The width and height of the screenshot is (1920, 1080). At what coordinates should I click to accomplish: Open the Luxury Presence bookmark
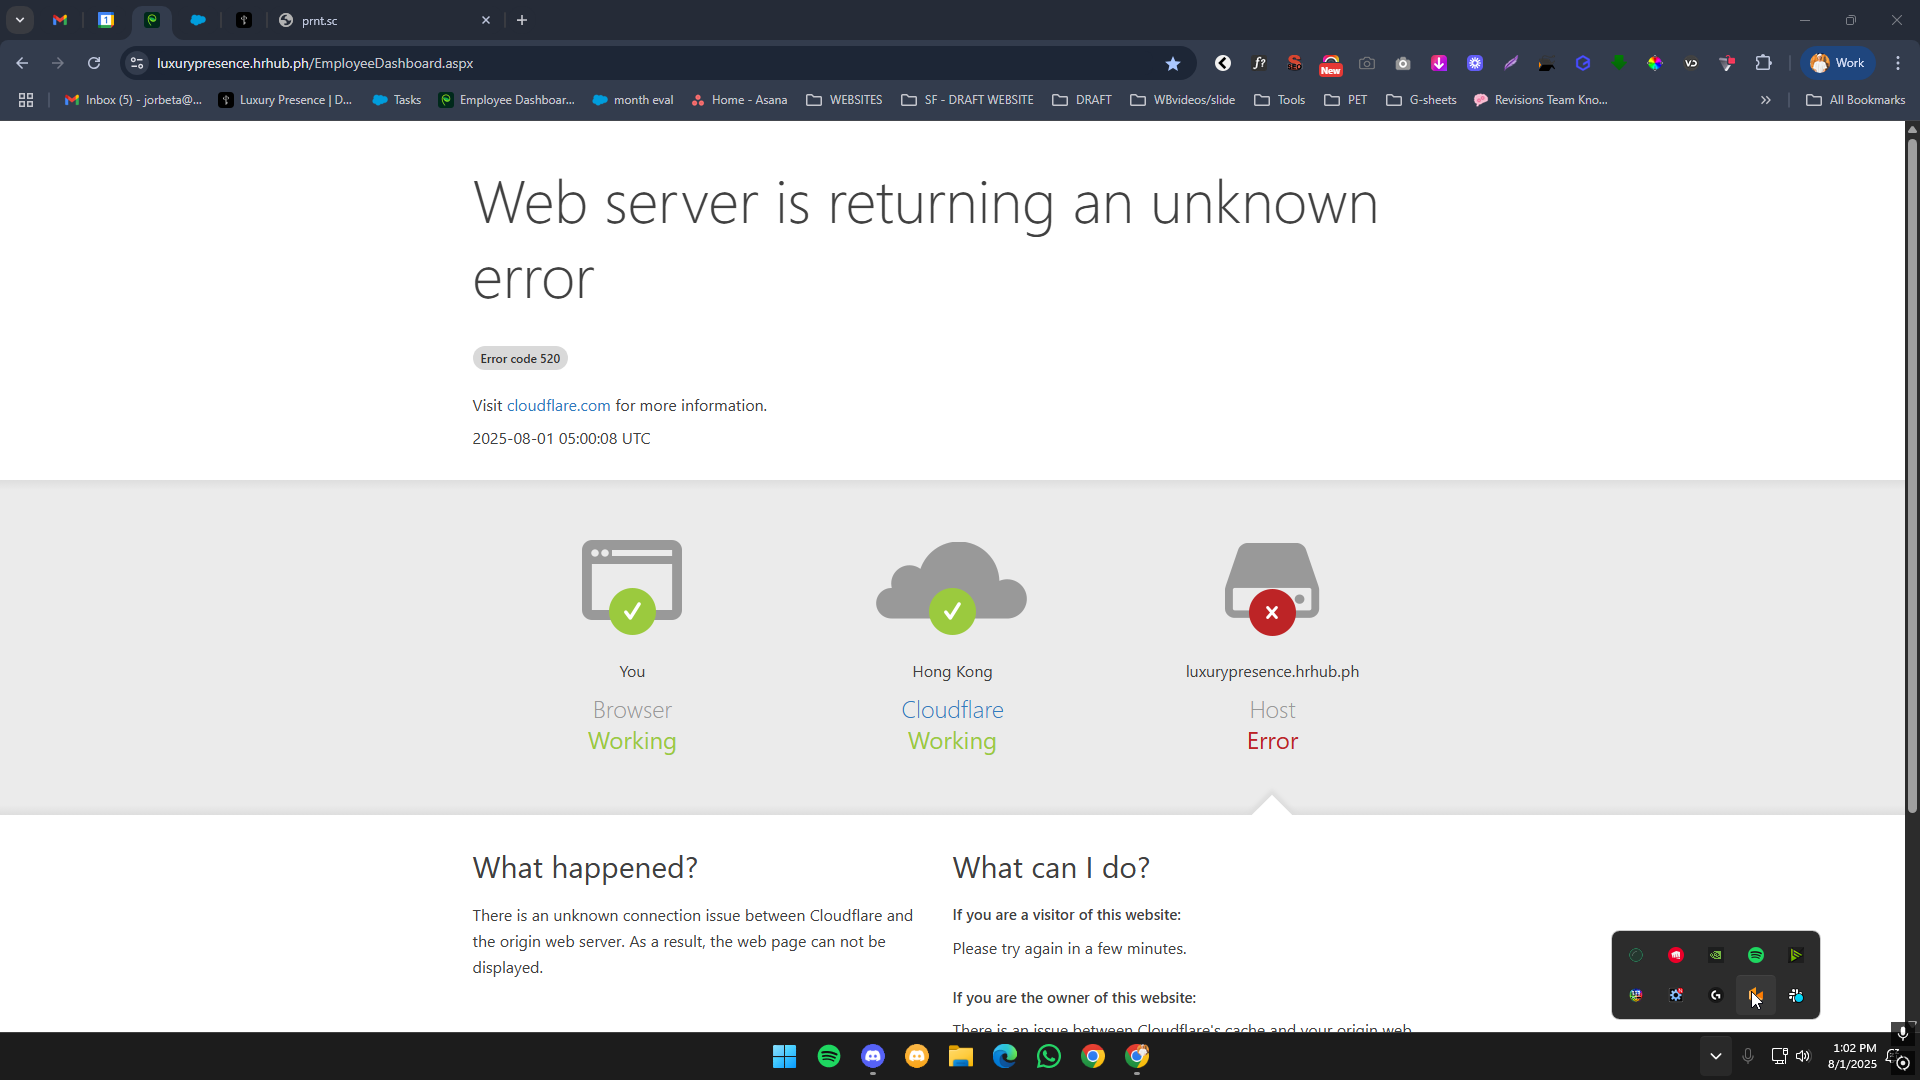[286, 100]
